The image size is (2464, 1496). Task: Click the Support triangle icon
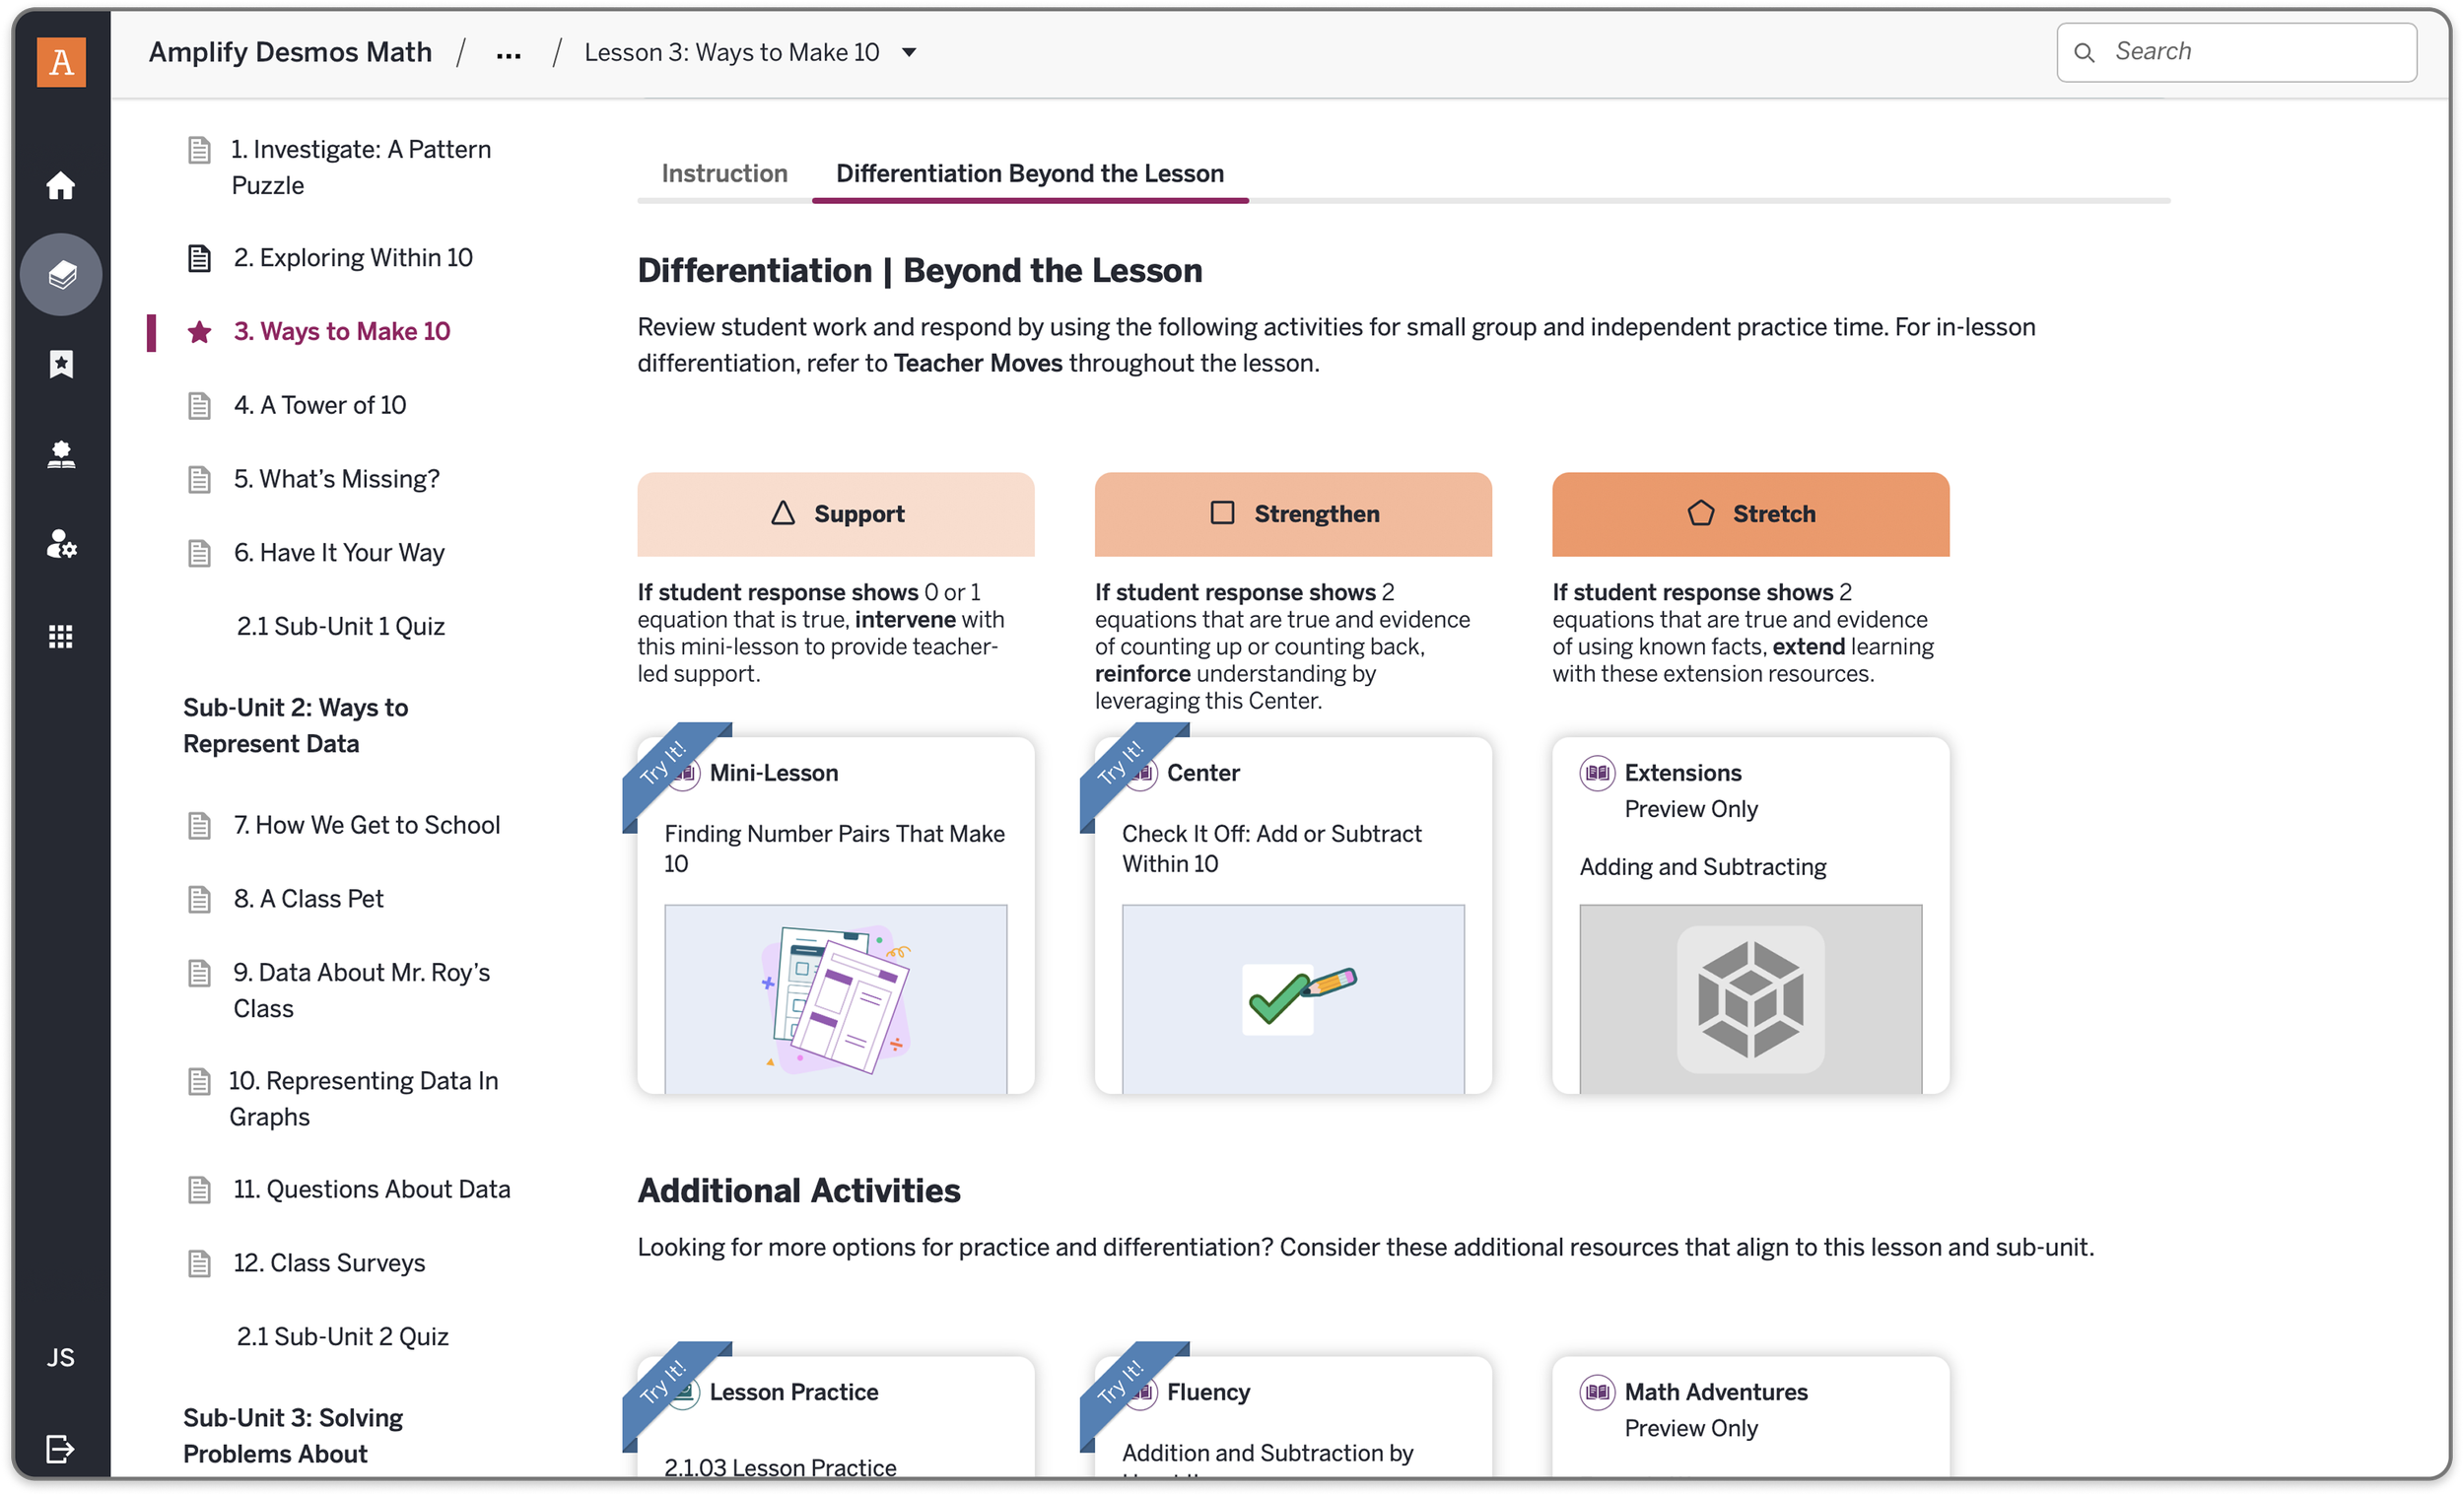click(783, 513)
